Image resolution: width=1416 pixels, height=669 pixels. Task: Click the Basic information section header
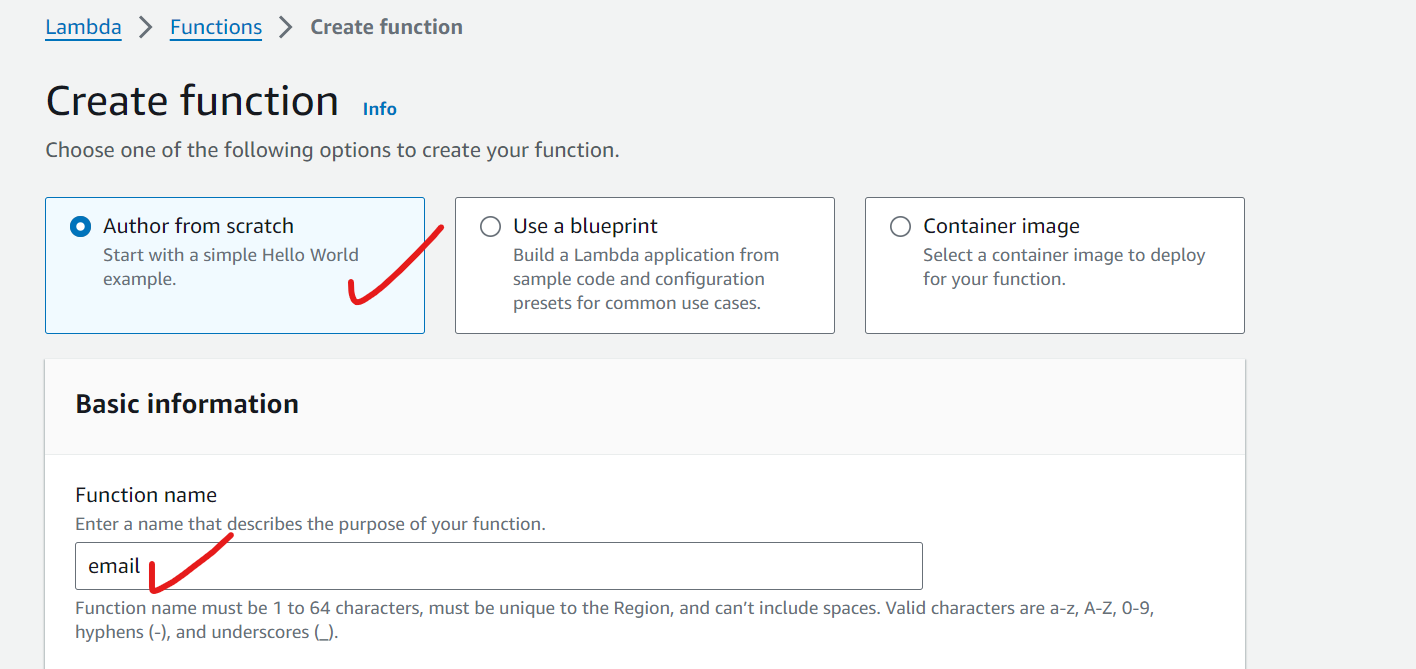tap(187, 404)
